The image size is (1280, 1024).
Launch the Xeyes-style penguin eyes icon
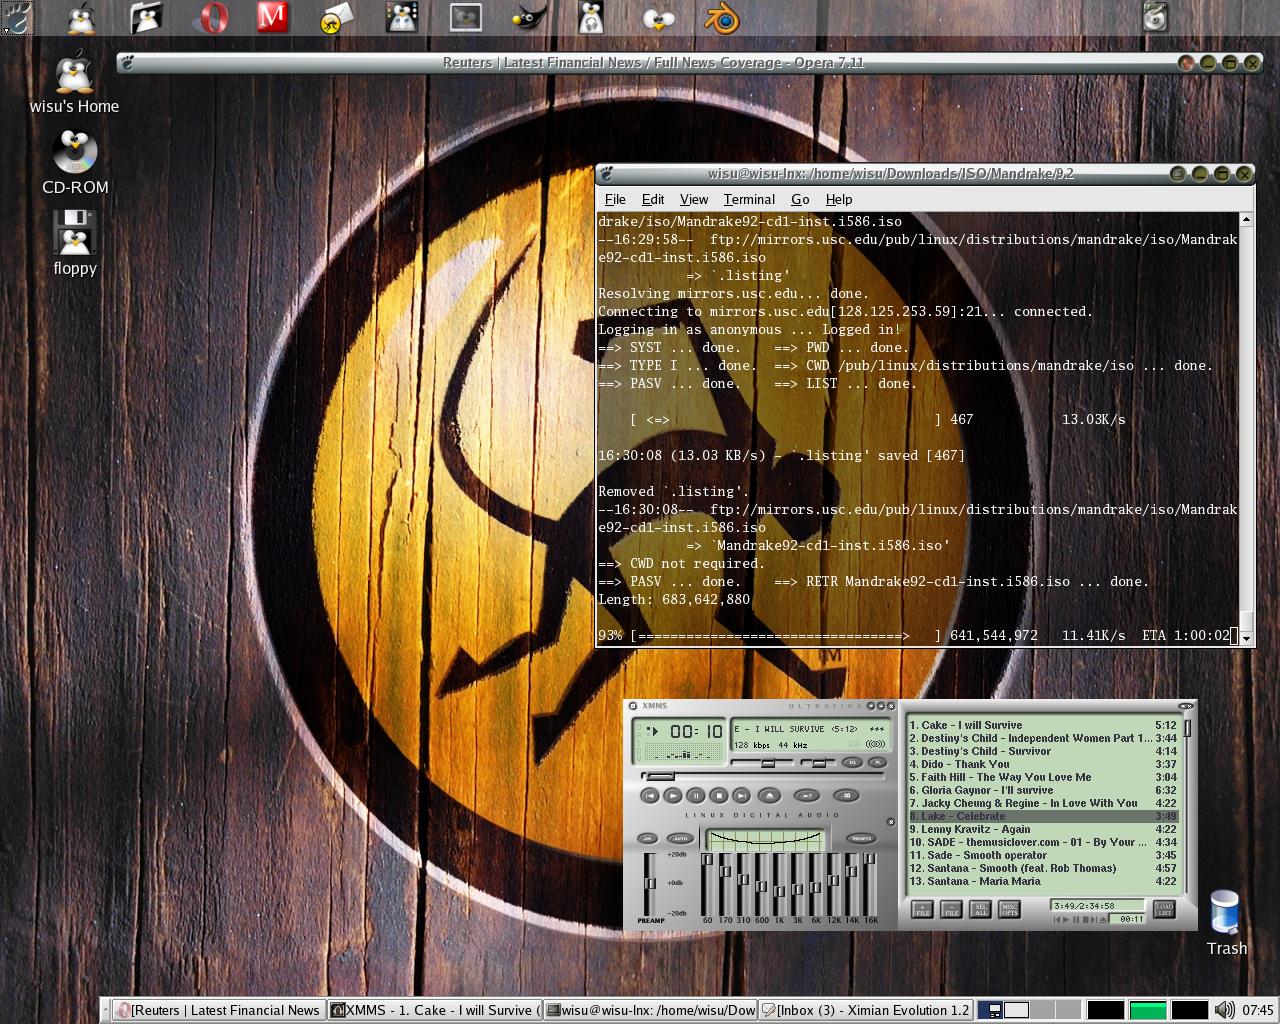[657, 17]
